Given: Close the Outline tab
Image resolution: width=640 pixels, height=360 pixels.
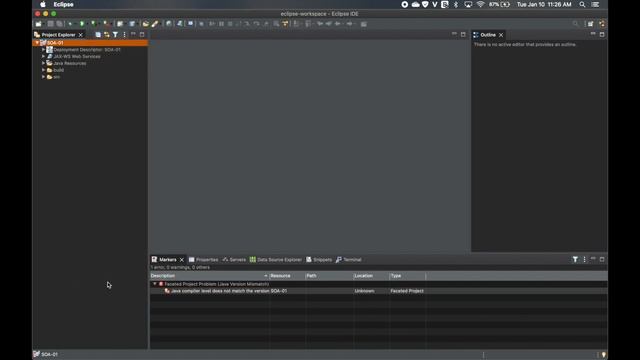Looking at the screenshot, I should (501, 35).
